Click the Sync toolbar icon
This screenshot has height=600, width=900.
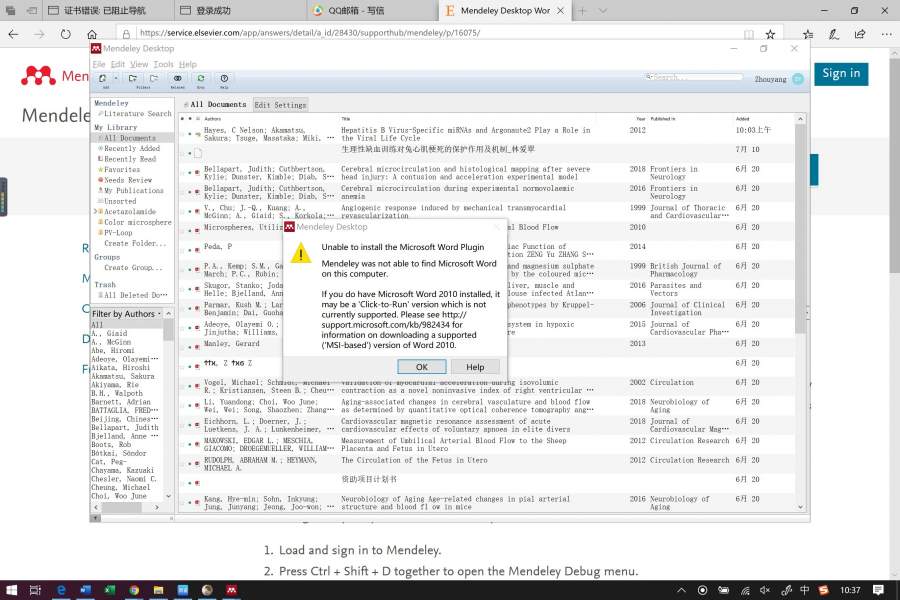click(x=200, y=78)
